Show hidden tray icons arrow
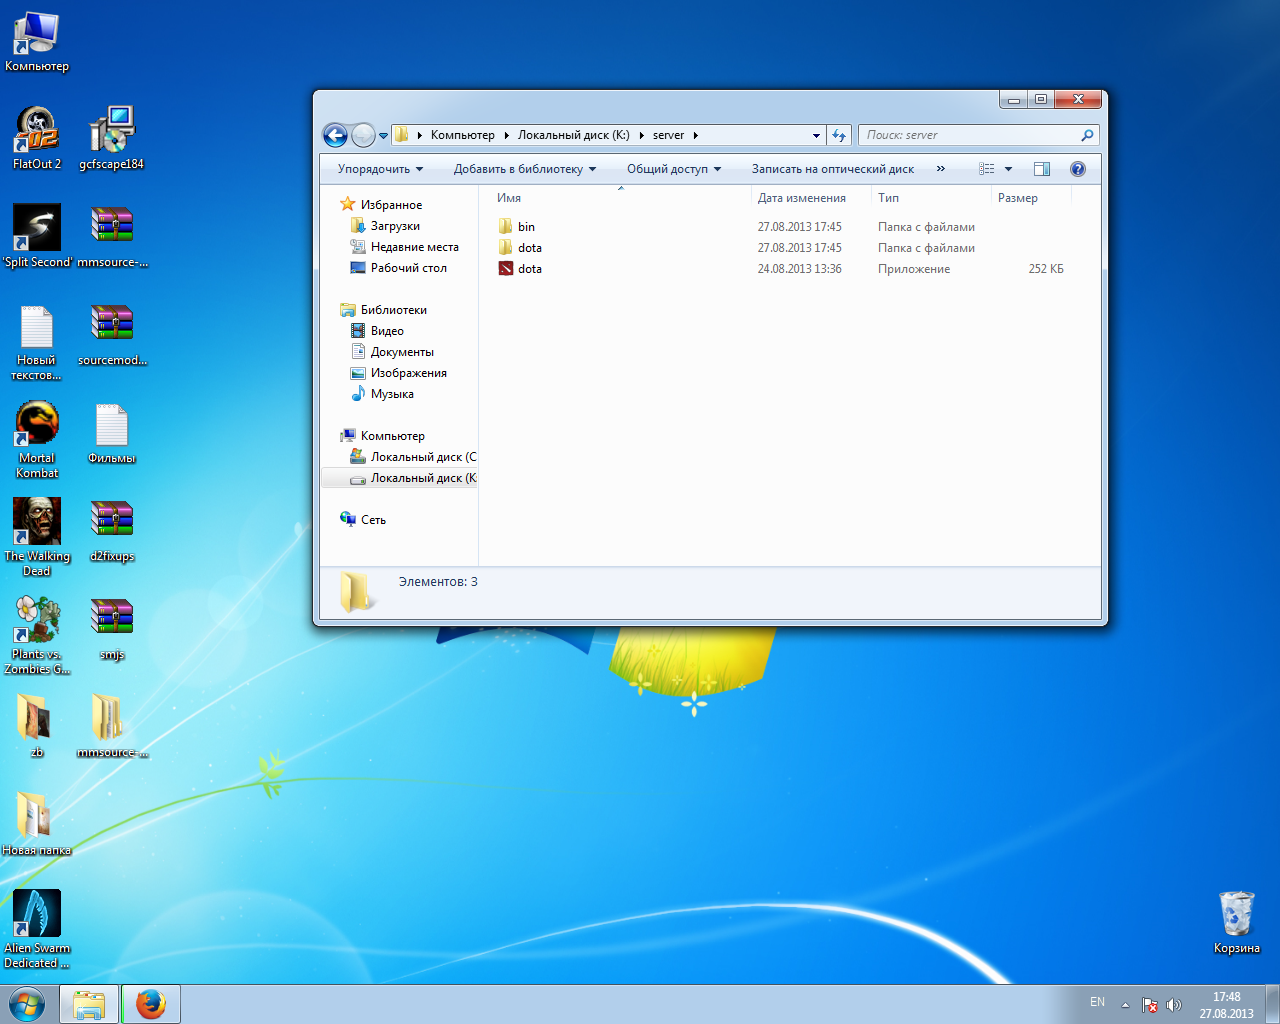Image resolution: width=1280 pixels, height=1024 pixels. pos(1125,1005)
